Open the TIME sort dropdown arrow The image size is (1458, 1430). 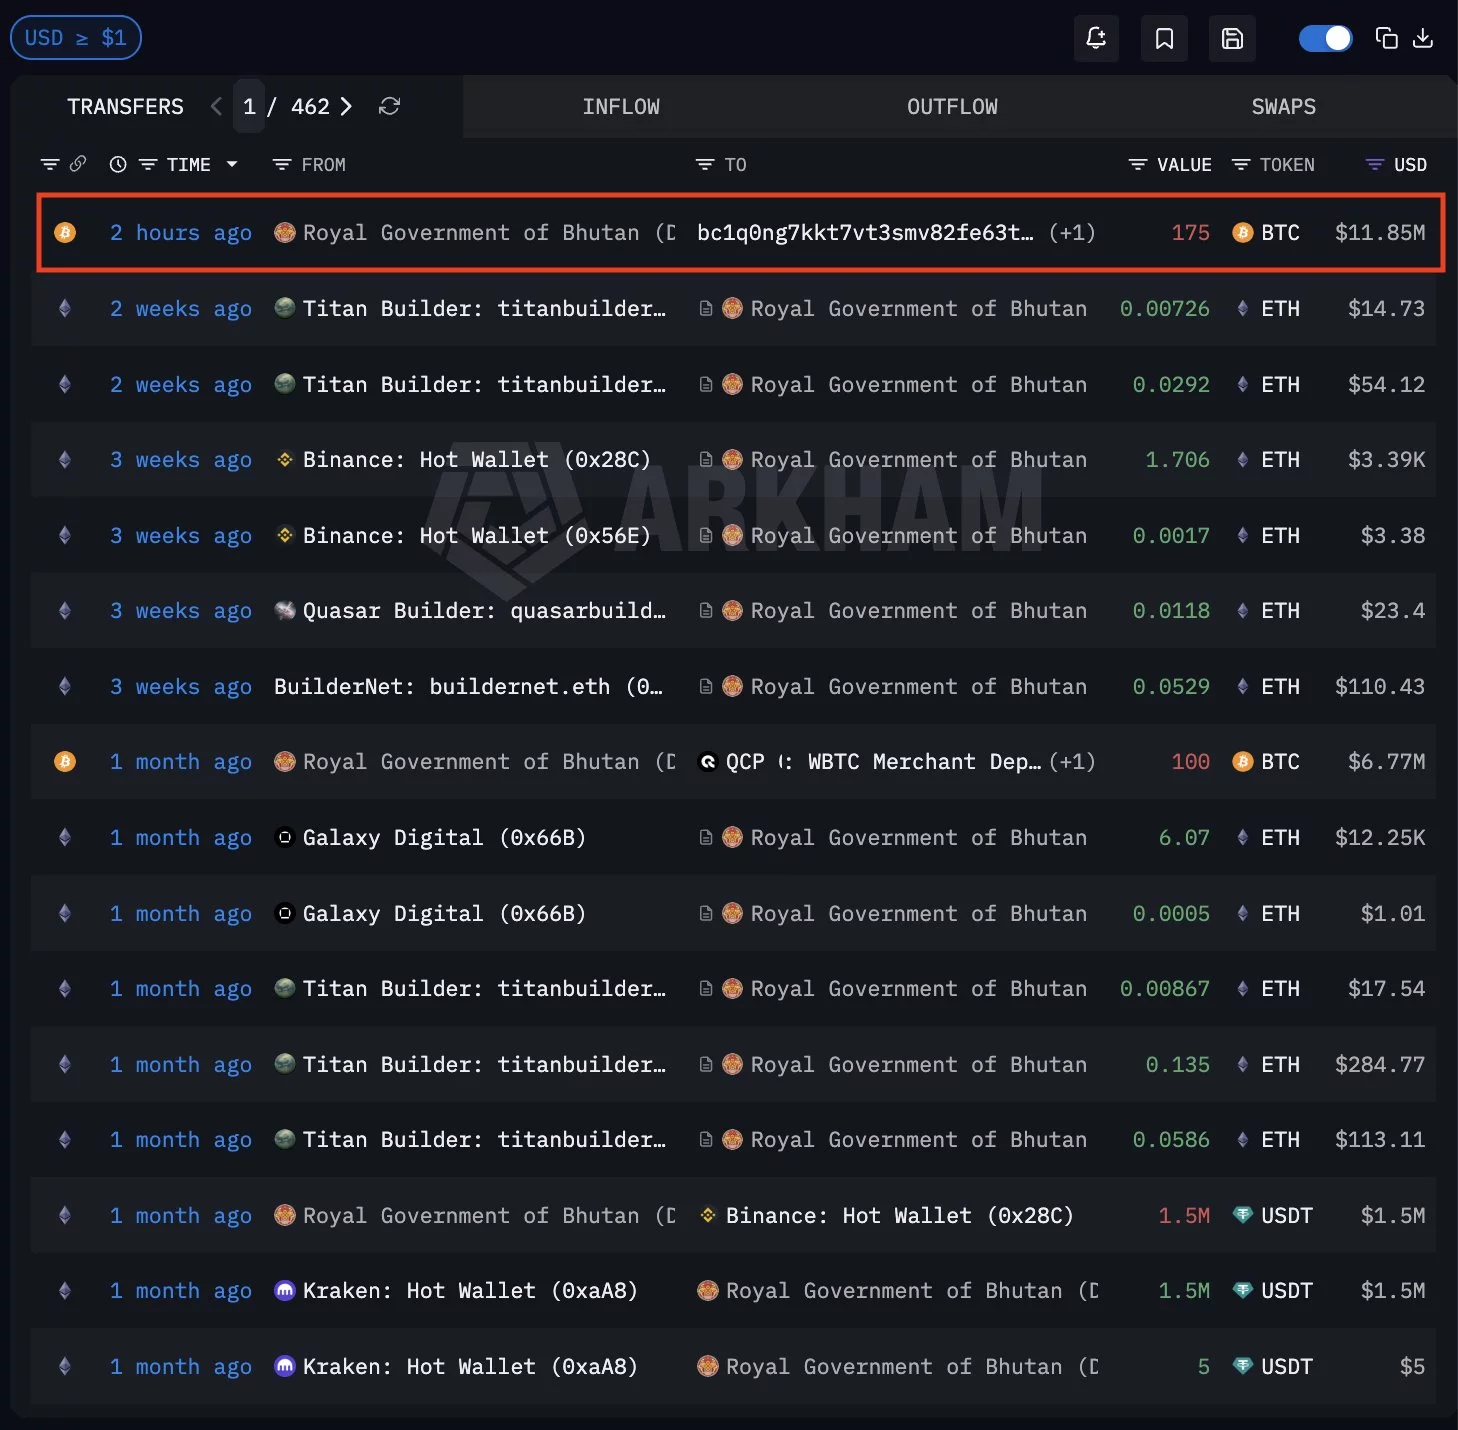(232, 164)
